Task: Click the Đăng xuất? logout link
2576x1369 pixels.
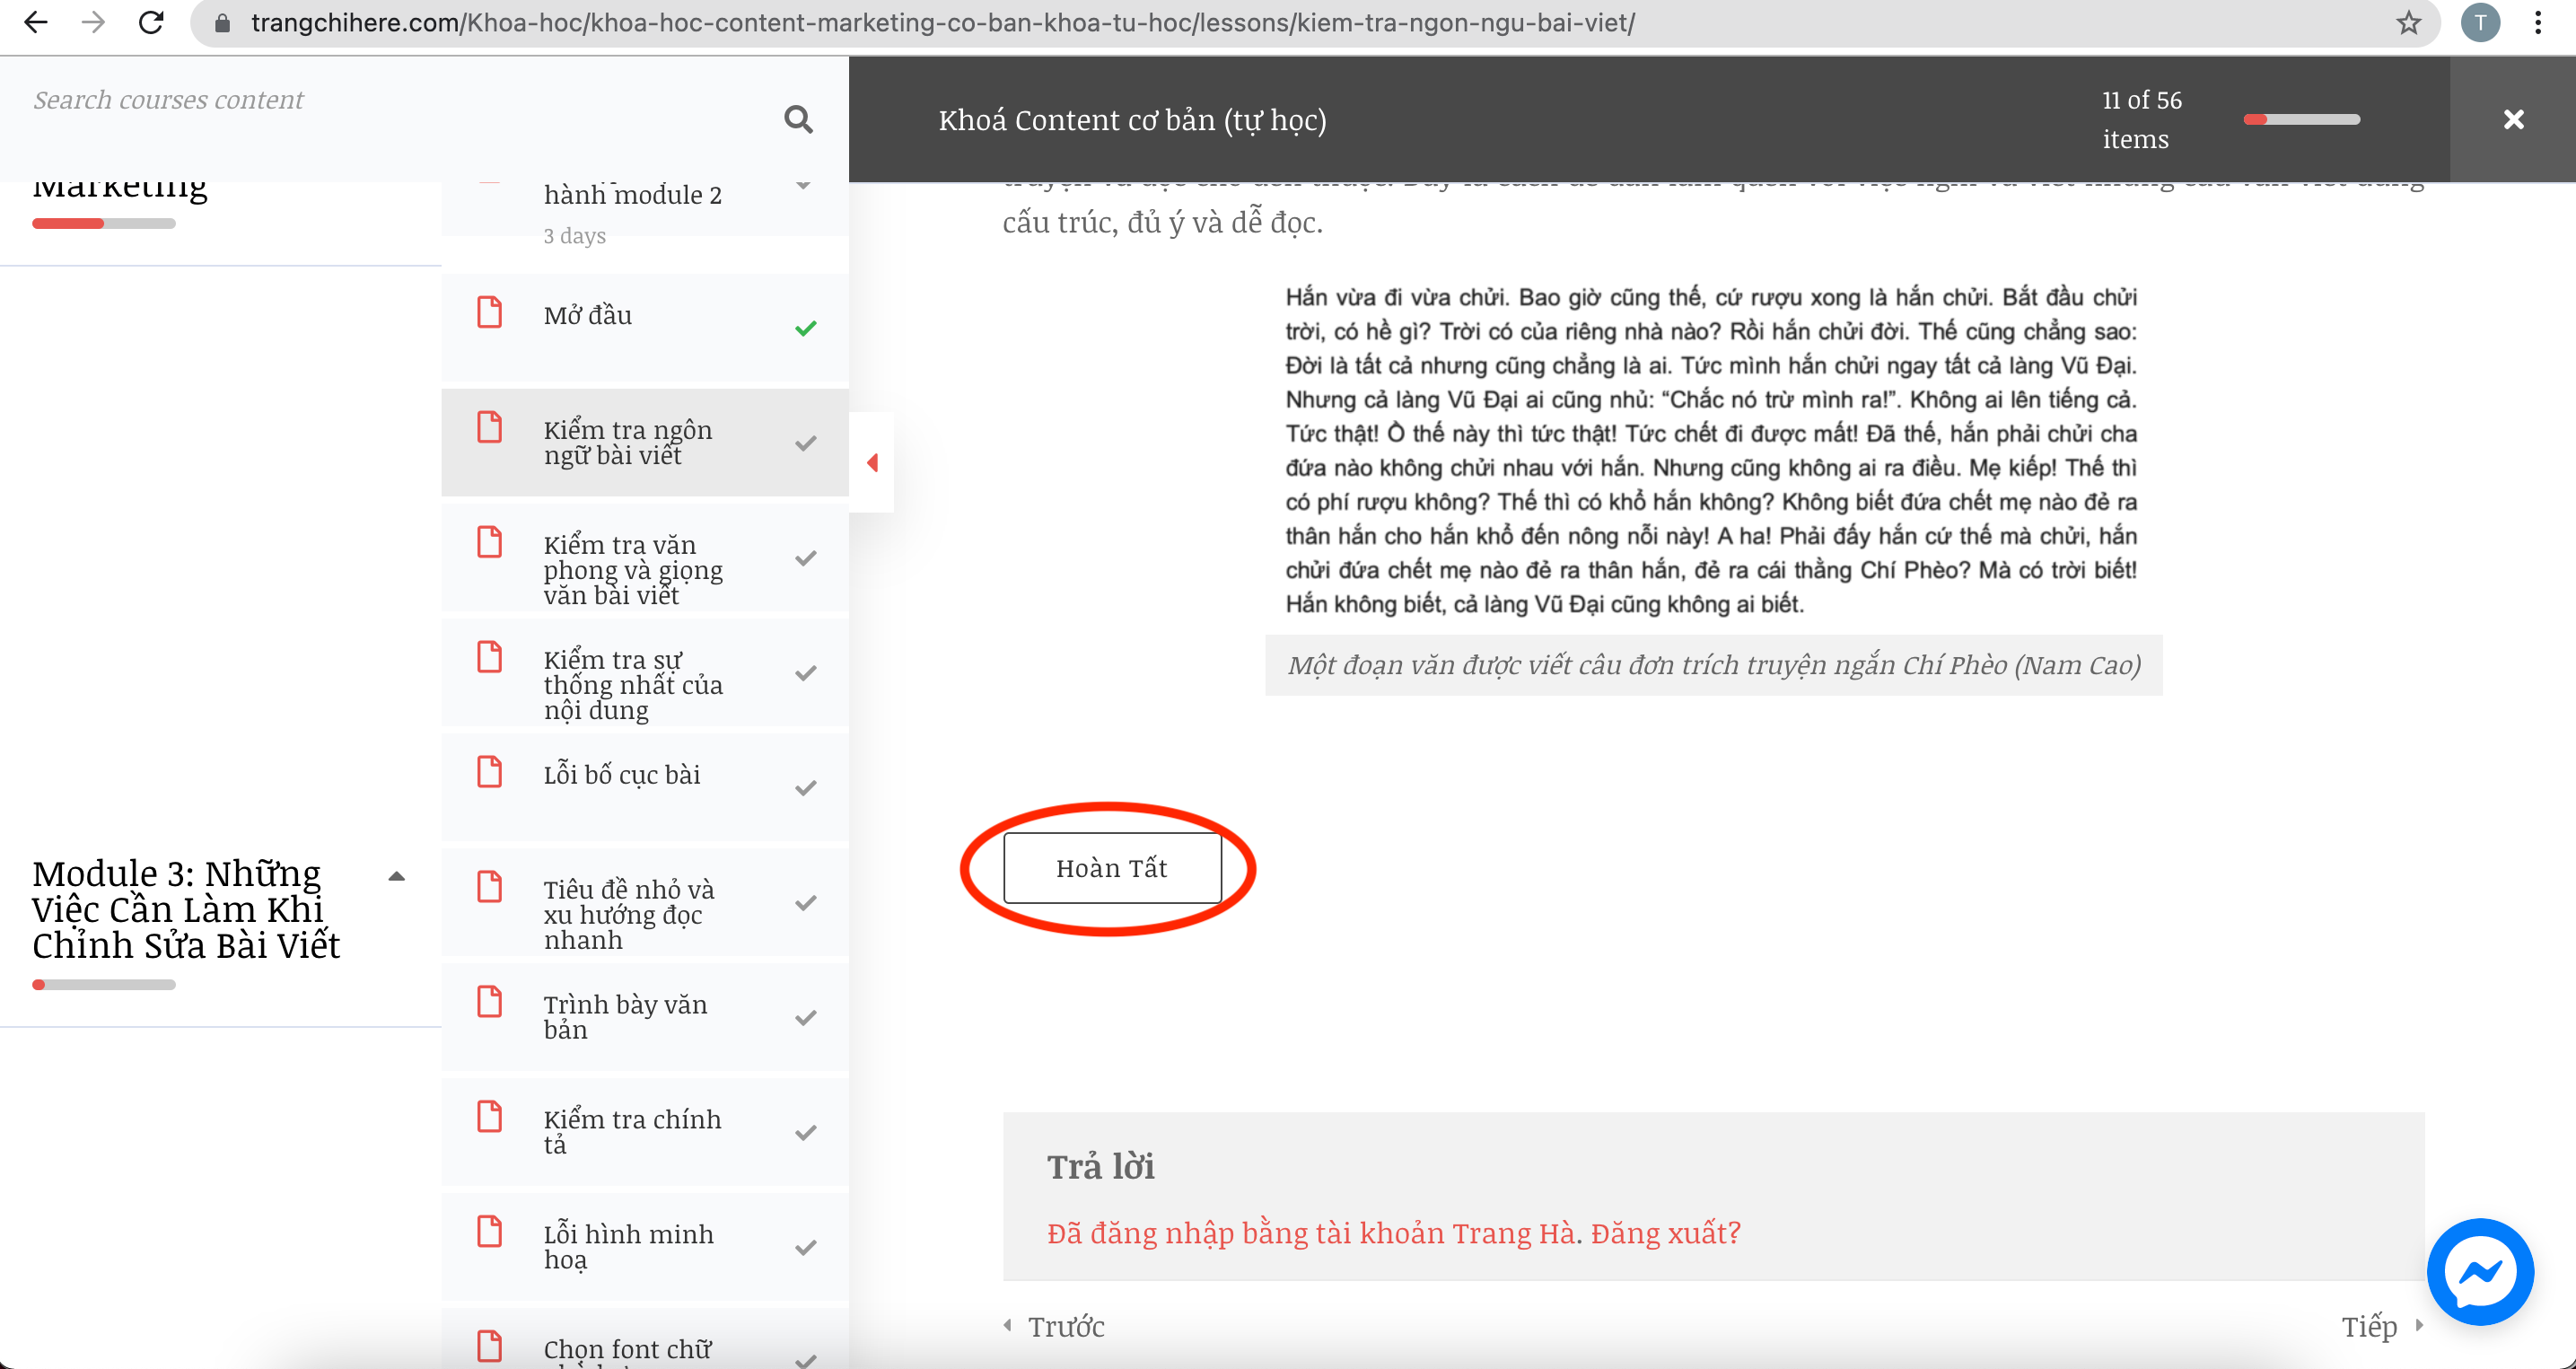Action: (x=1665, y=1233)
